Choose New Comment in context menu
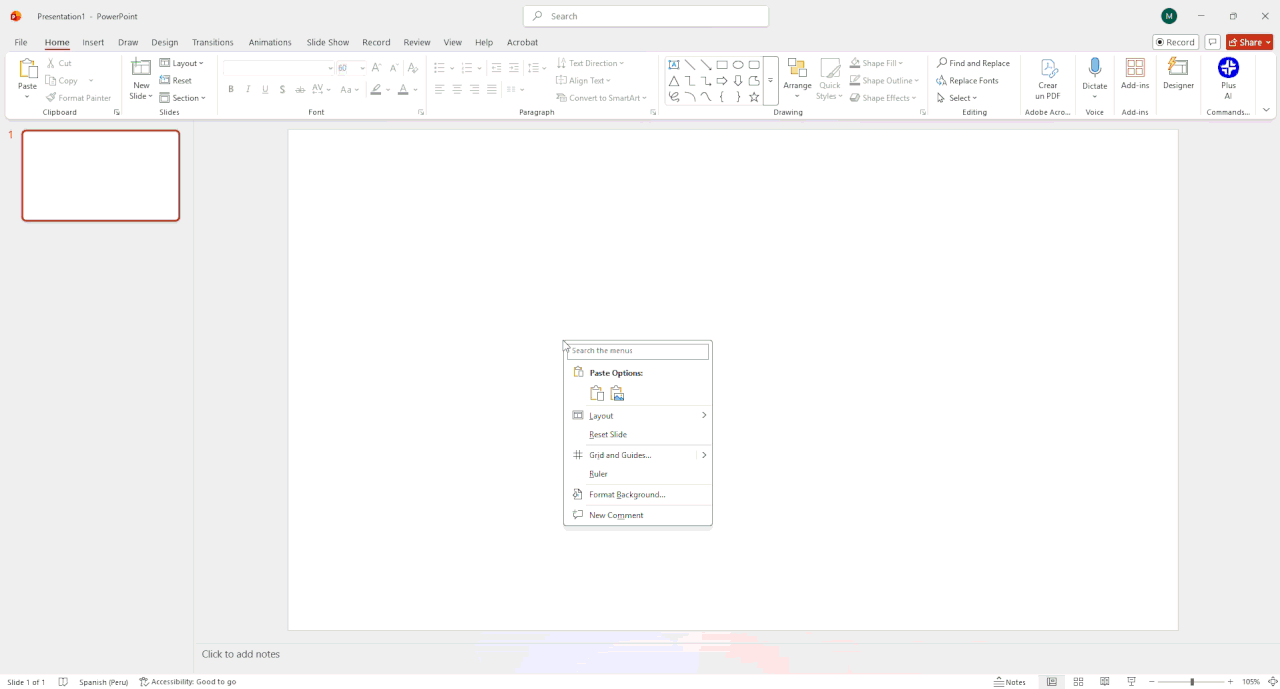Image resolution: width=1280 pixels, height=689 pixels. (x=638, y=515)
